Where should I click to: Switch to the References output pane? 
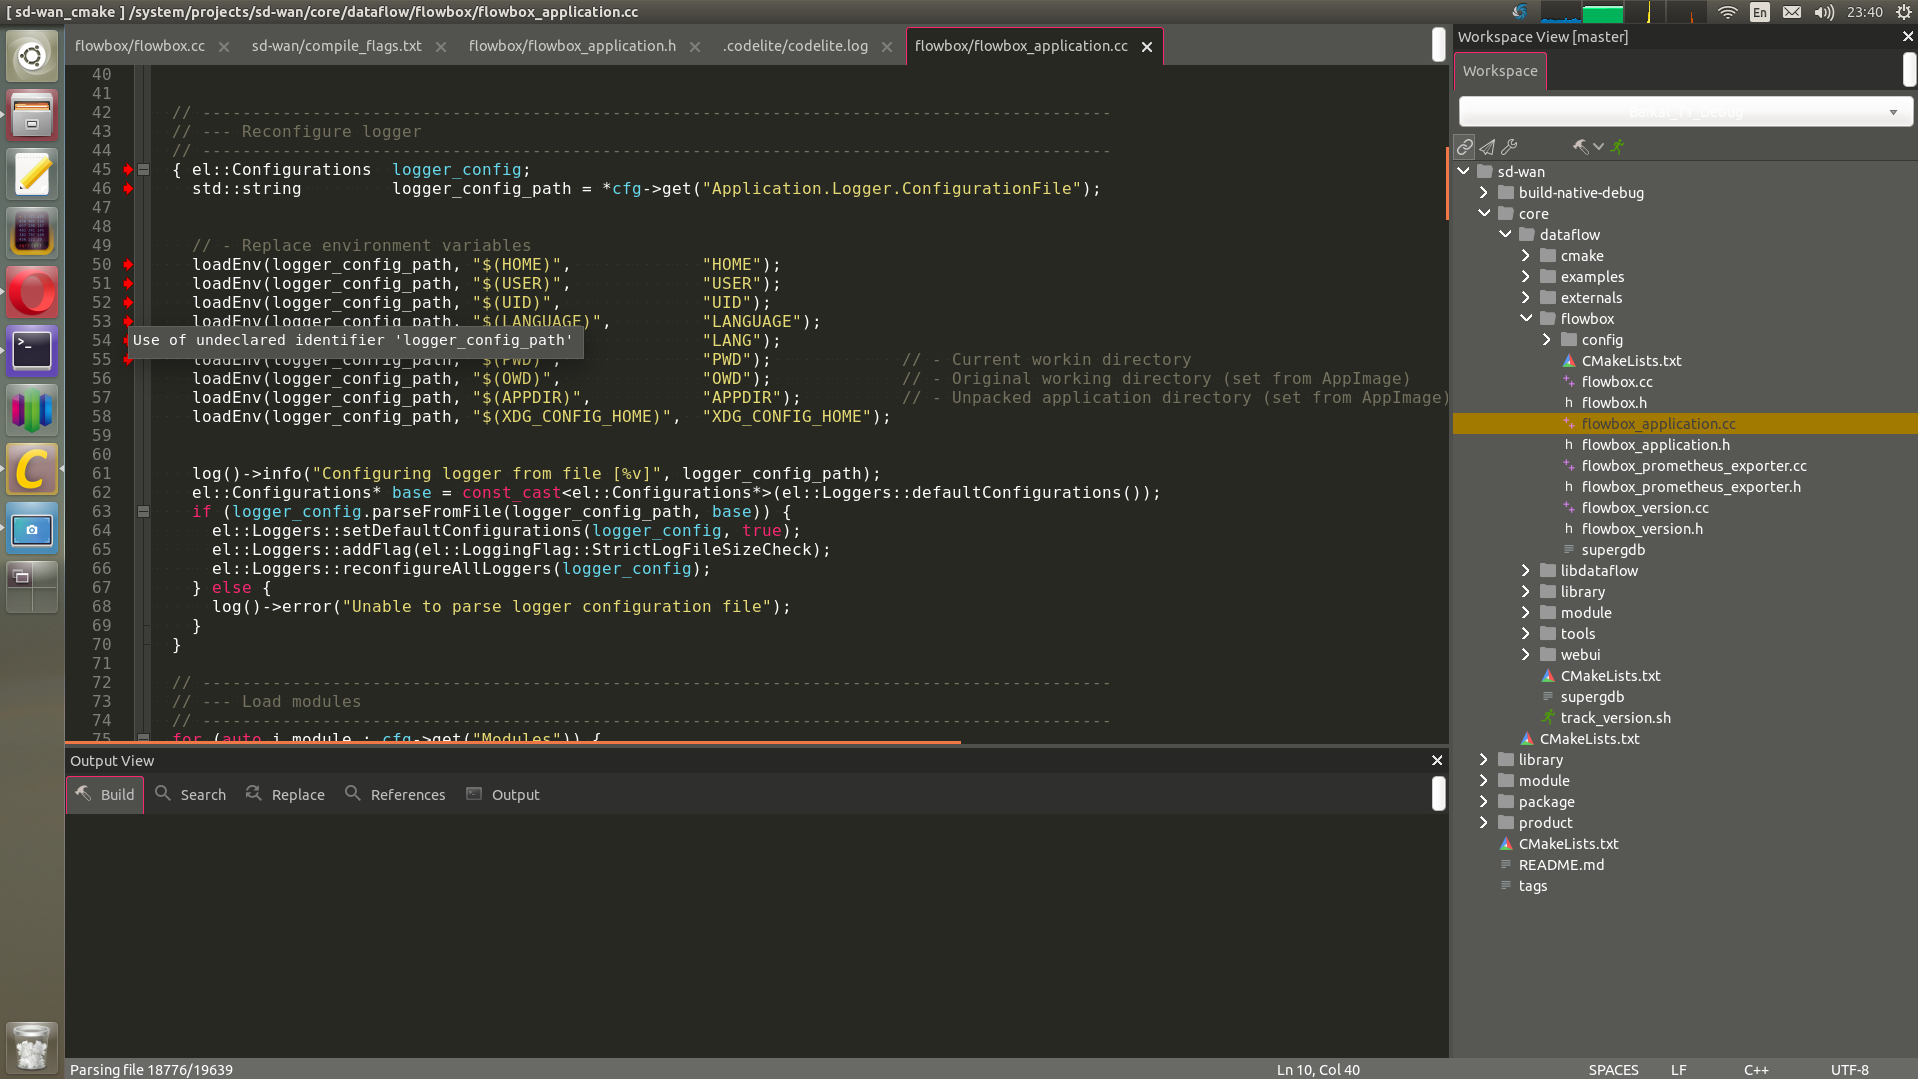coord(395,794)
